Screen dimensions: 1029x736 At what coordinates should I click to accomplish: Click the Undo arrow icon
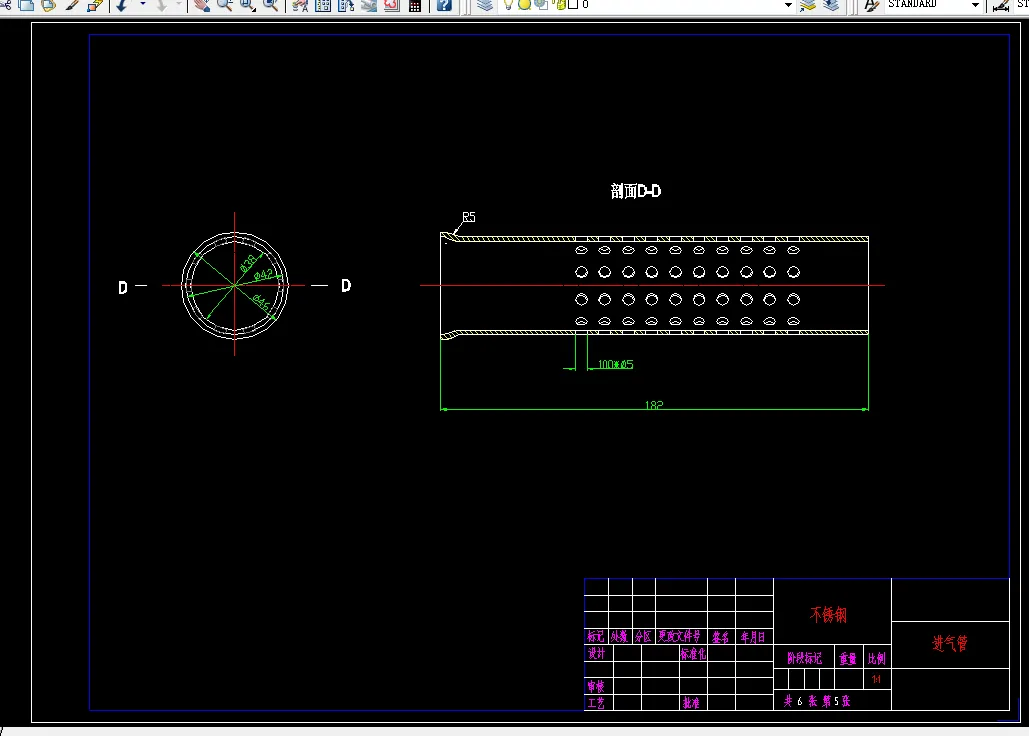pyautogui.click(x=122, y=5)
